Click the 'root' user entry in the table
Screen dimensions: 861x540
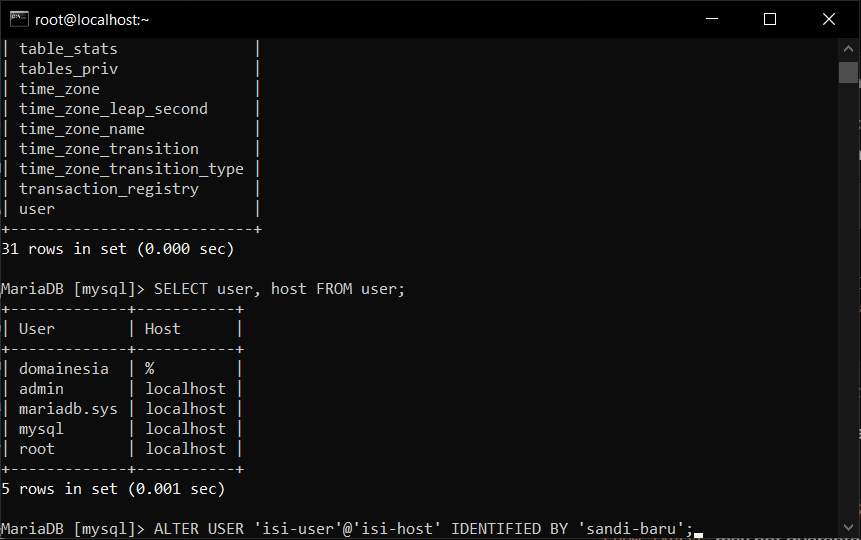coord(38,449)
